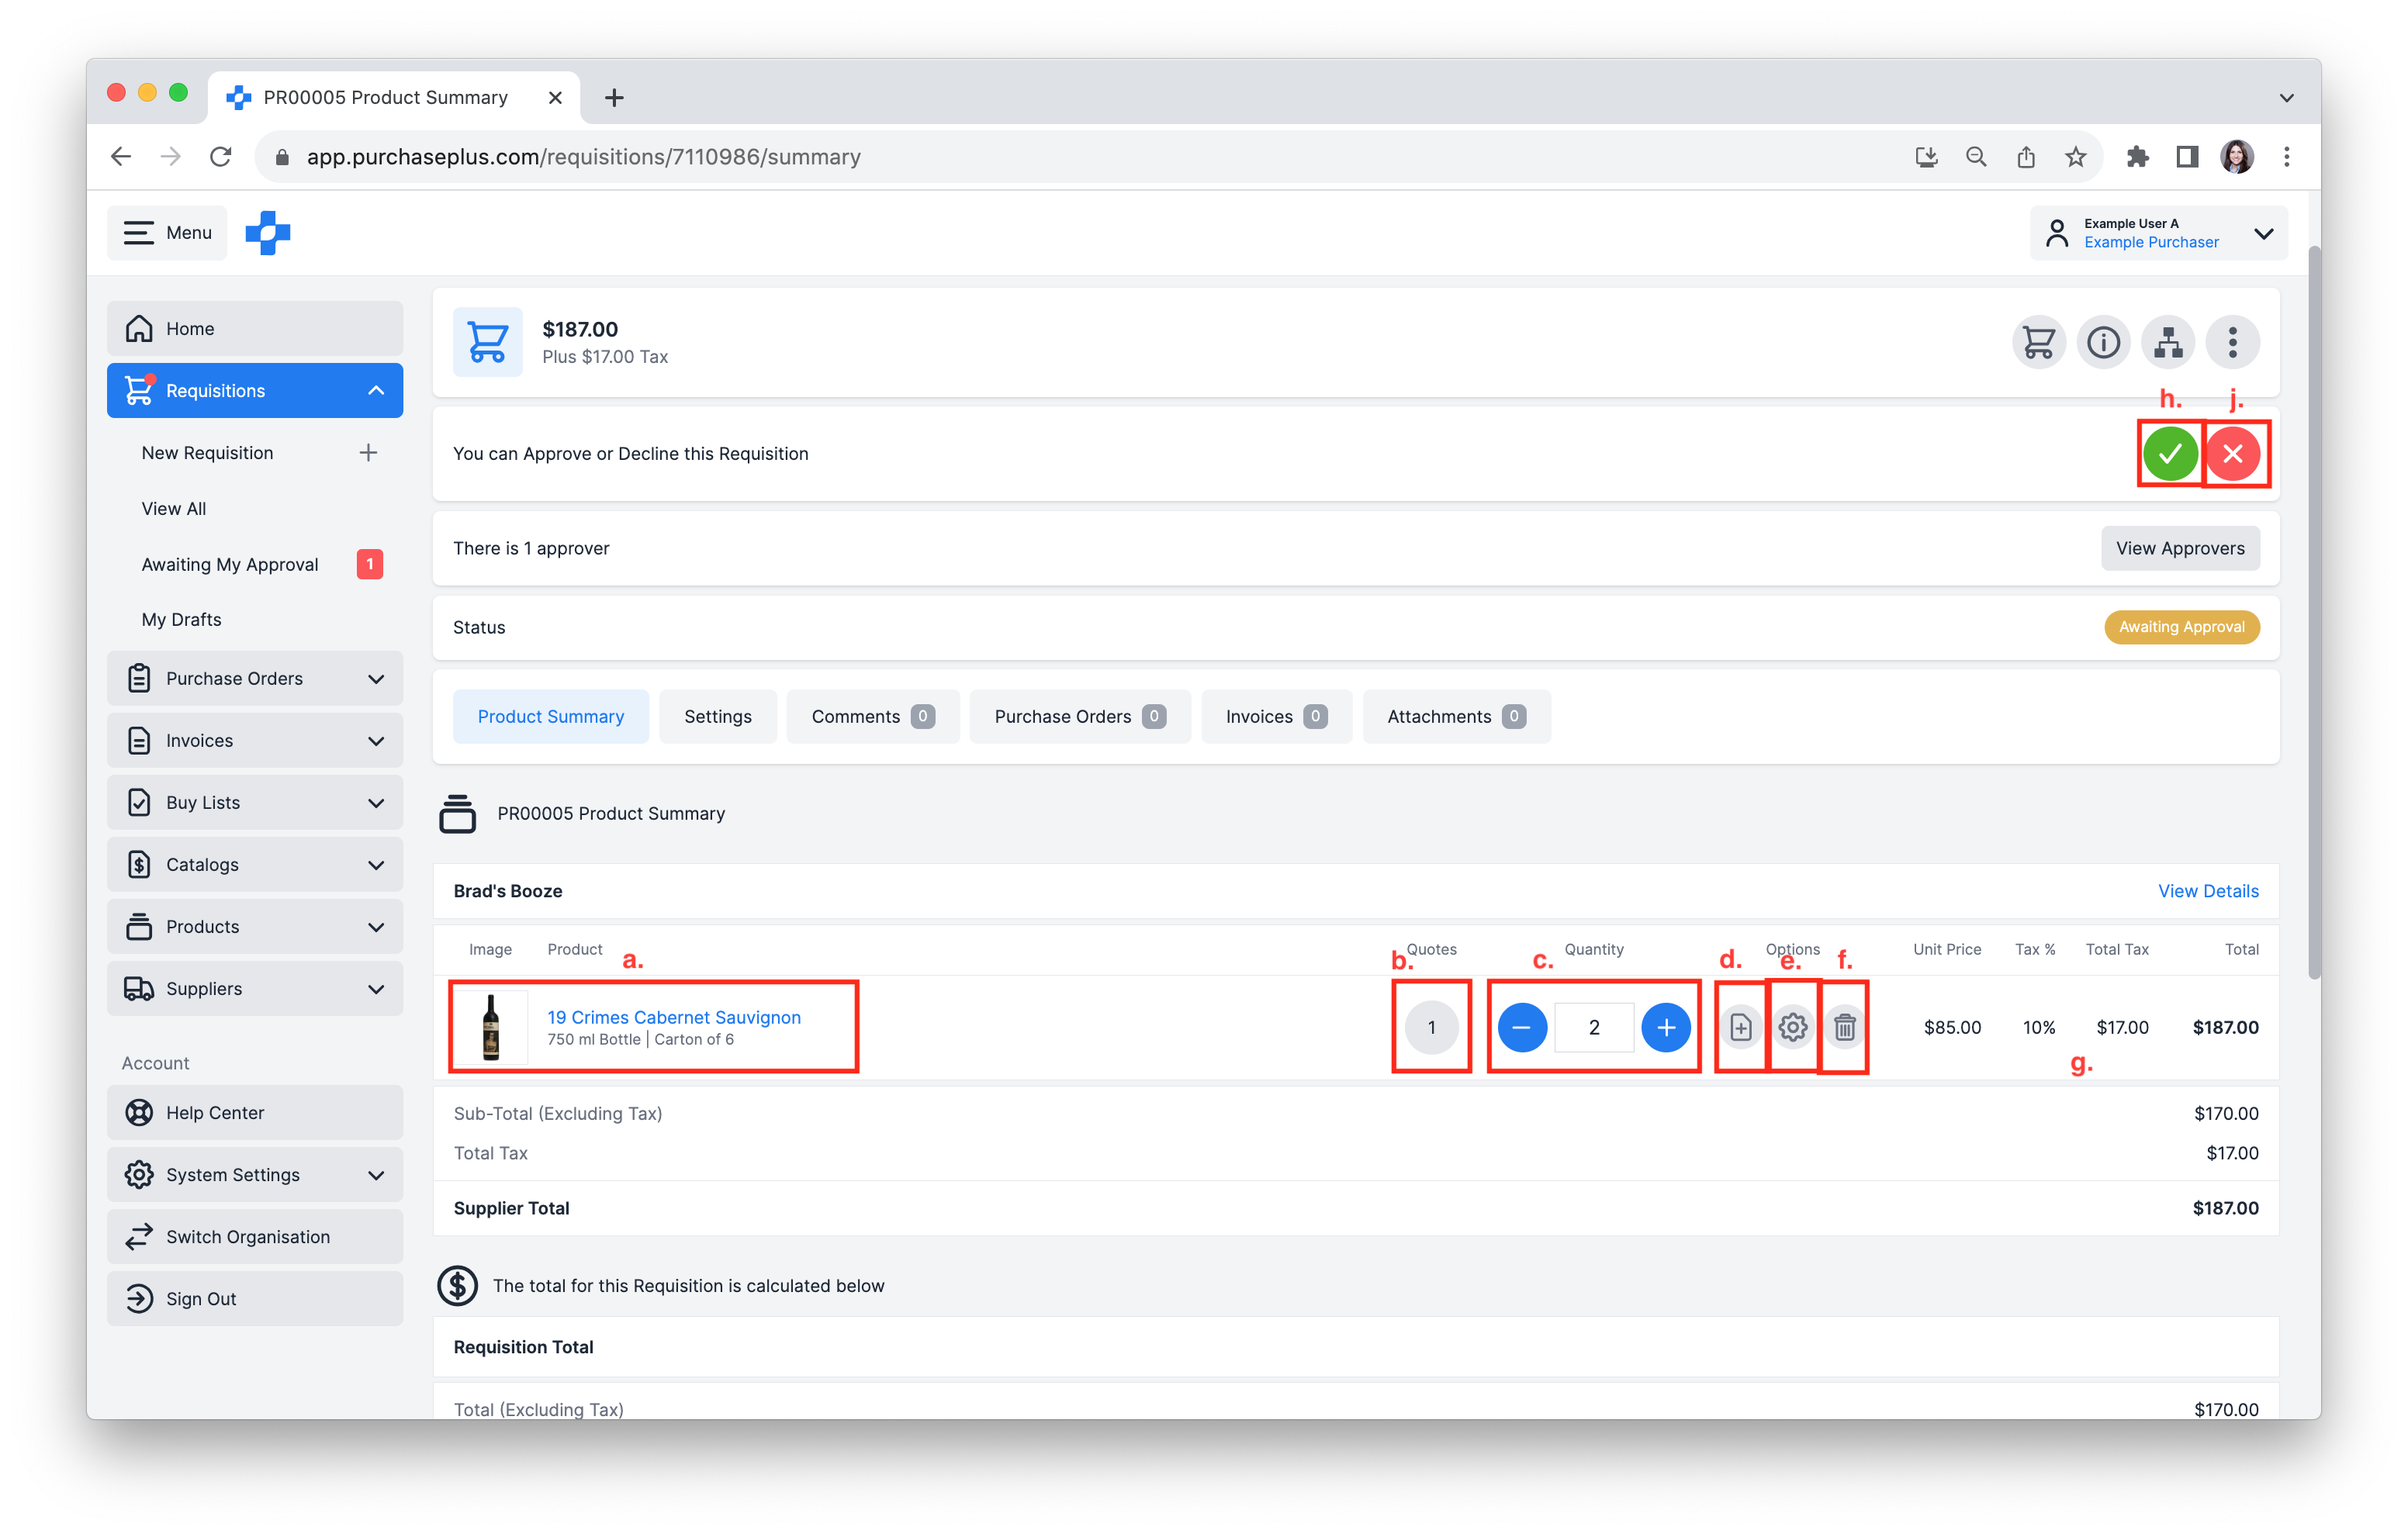Open the three-dot more options menu
Viewport: 2408px width, 1534px height.
2232,343
